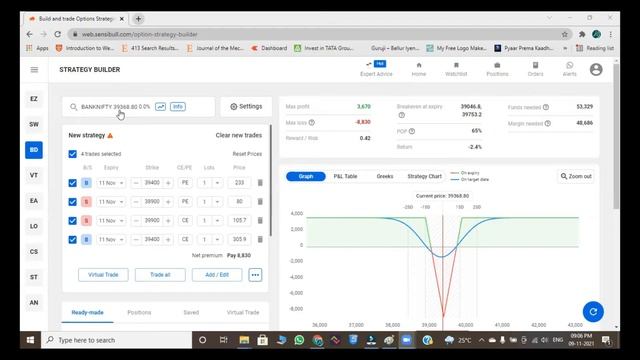640x360 pixels.
Task: Open the Virtual Trade tab below
Action: point(243,312)
